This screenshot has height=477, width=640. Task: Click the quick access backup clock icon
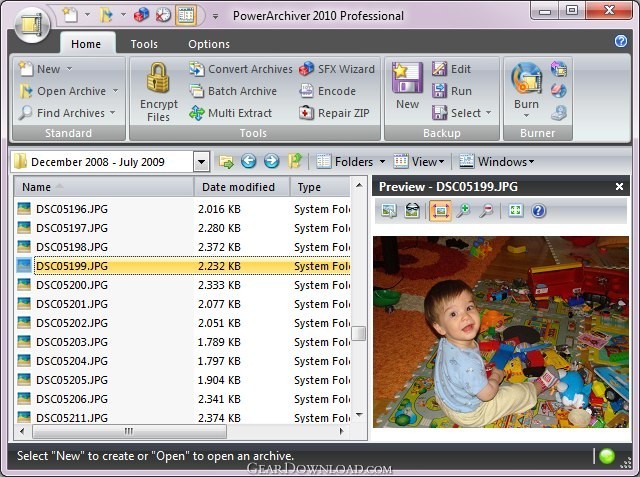point(163,15)
